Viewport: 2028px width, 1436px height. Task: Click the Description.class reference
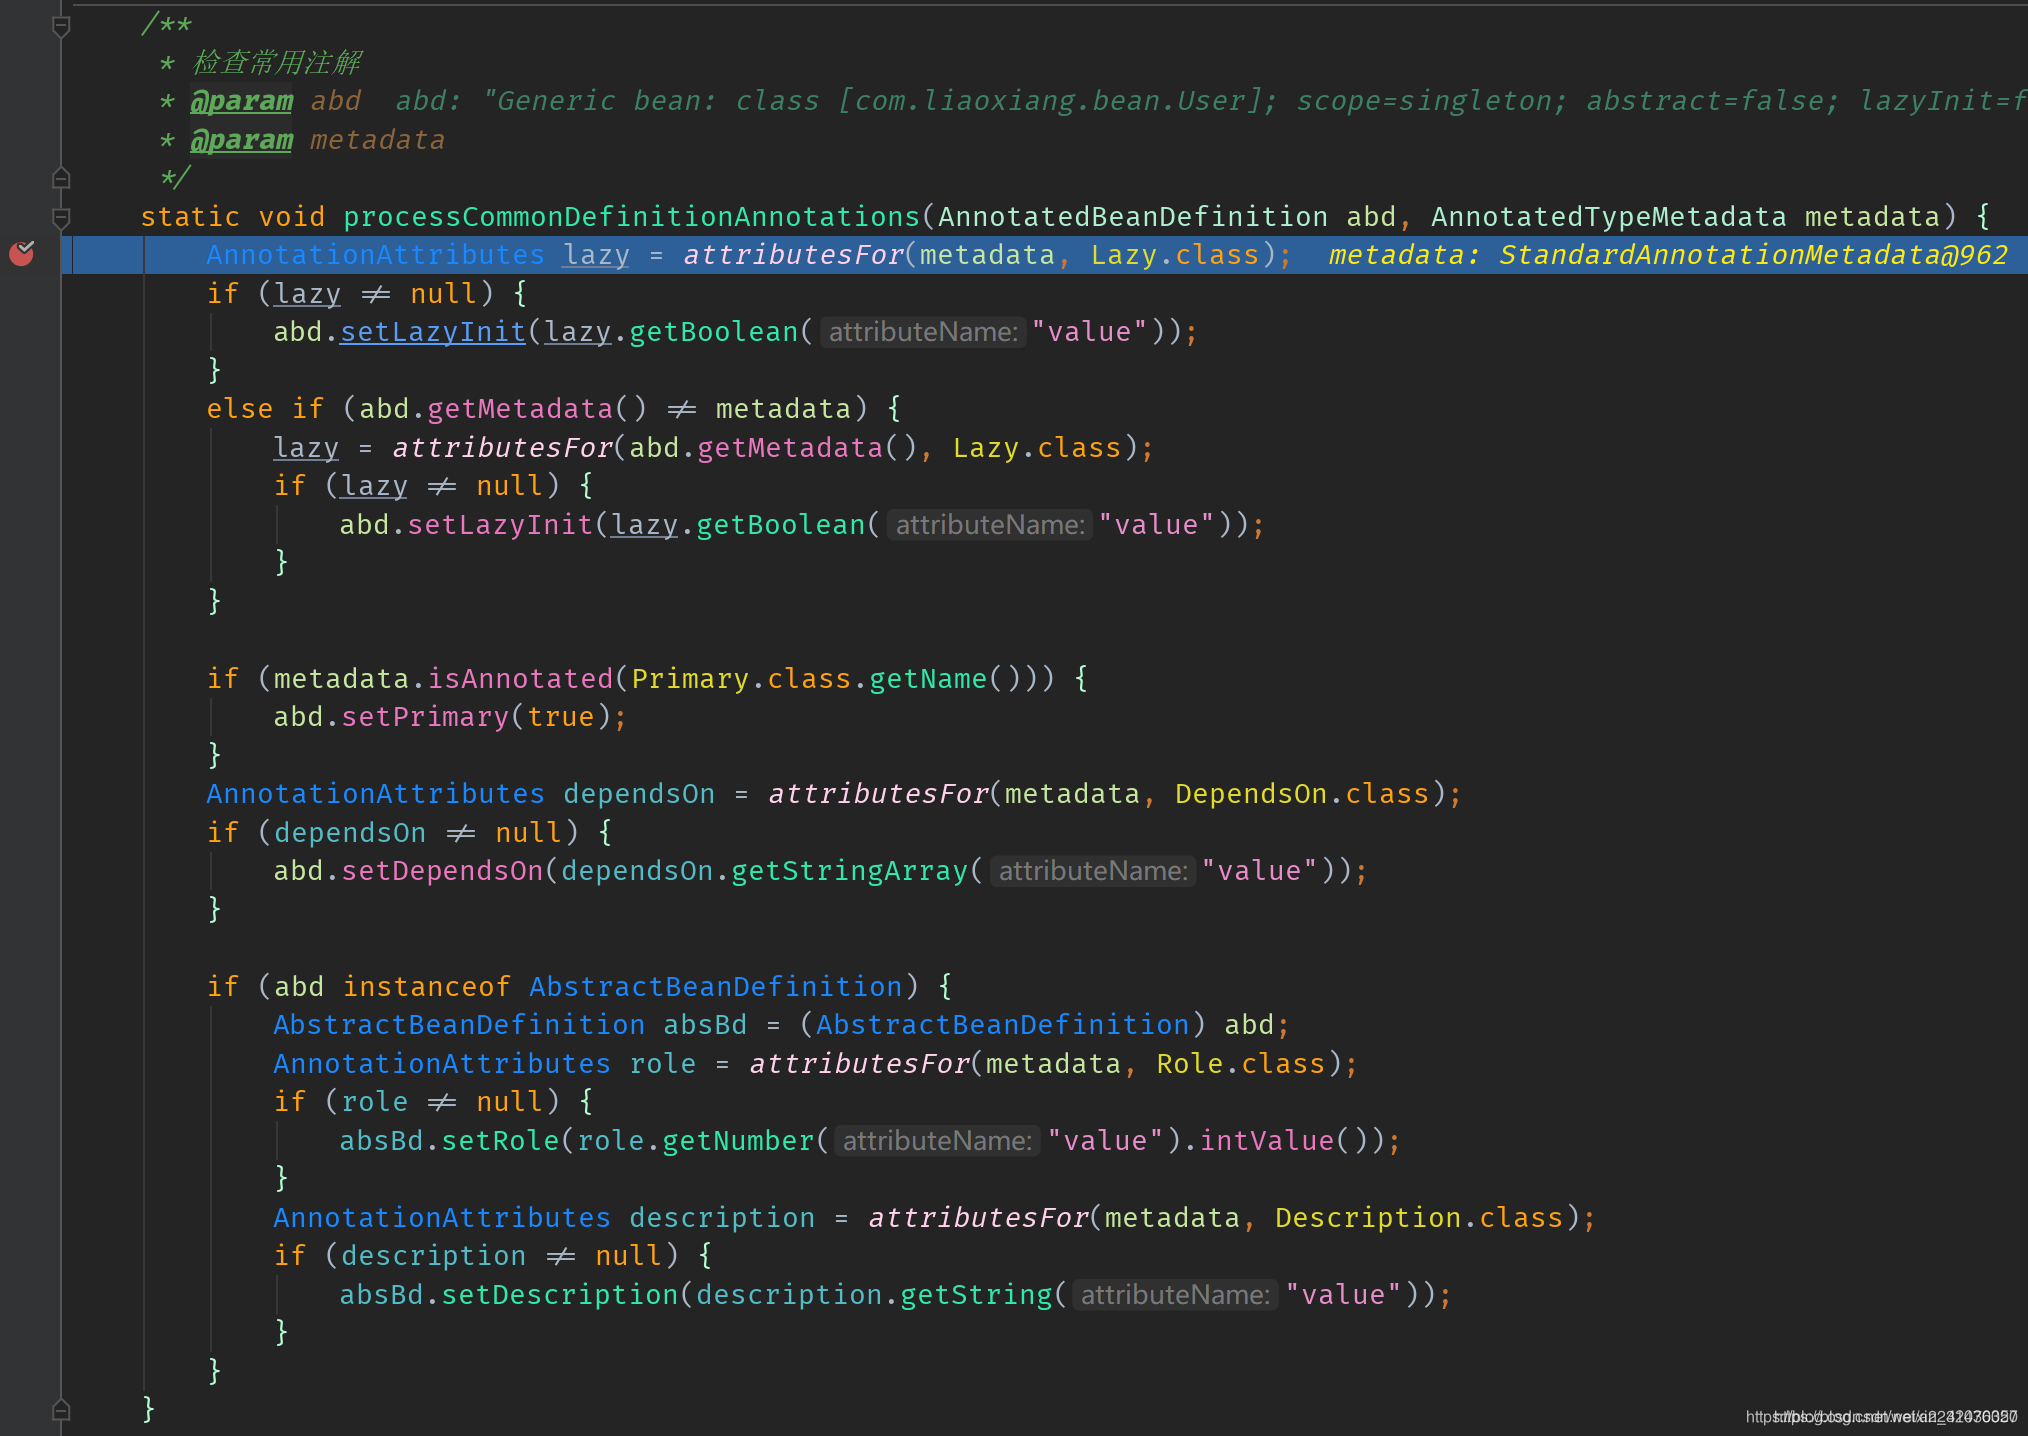tap(1419, 1218)
